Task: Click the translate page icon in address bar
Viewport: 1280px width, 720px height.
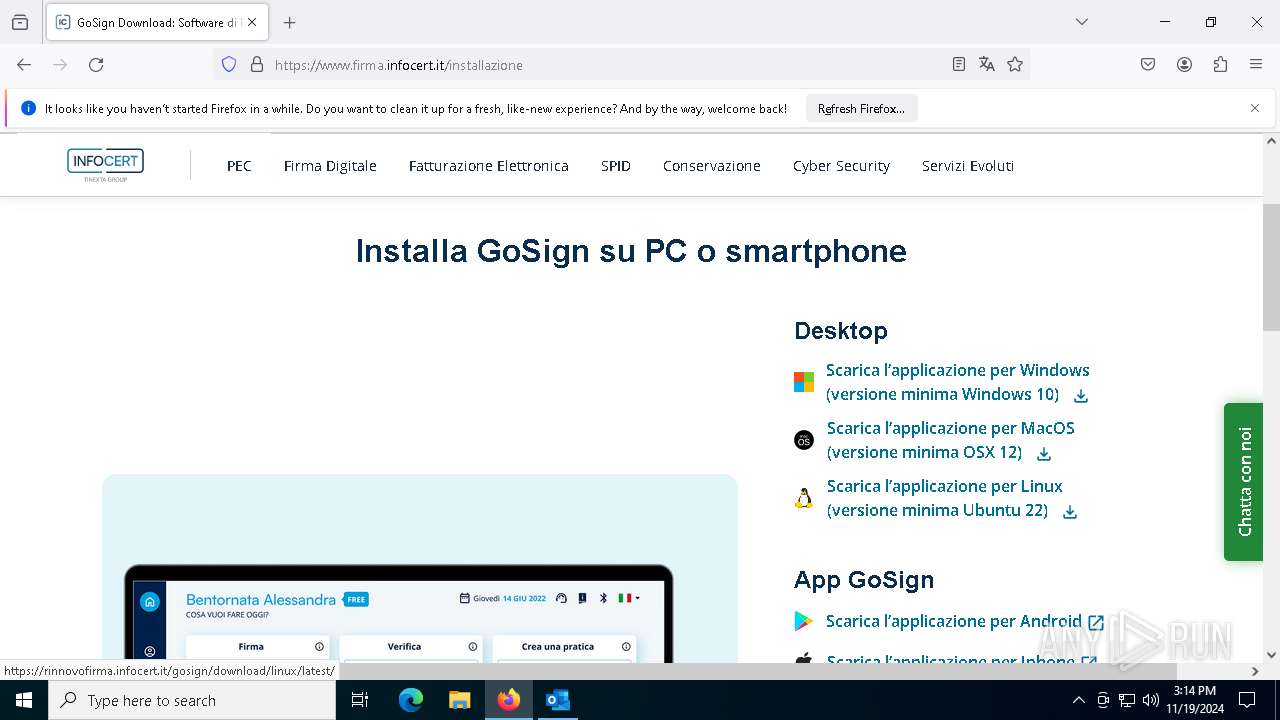Action: pyautogui.click(x=987, y=64)
